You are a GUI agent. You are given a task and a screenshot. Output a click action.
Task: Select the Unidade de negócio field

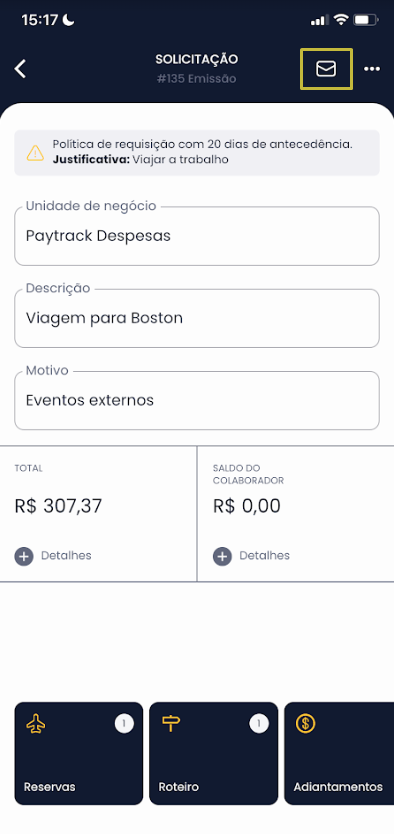coord(197,236)
